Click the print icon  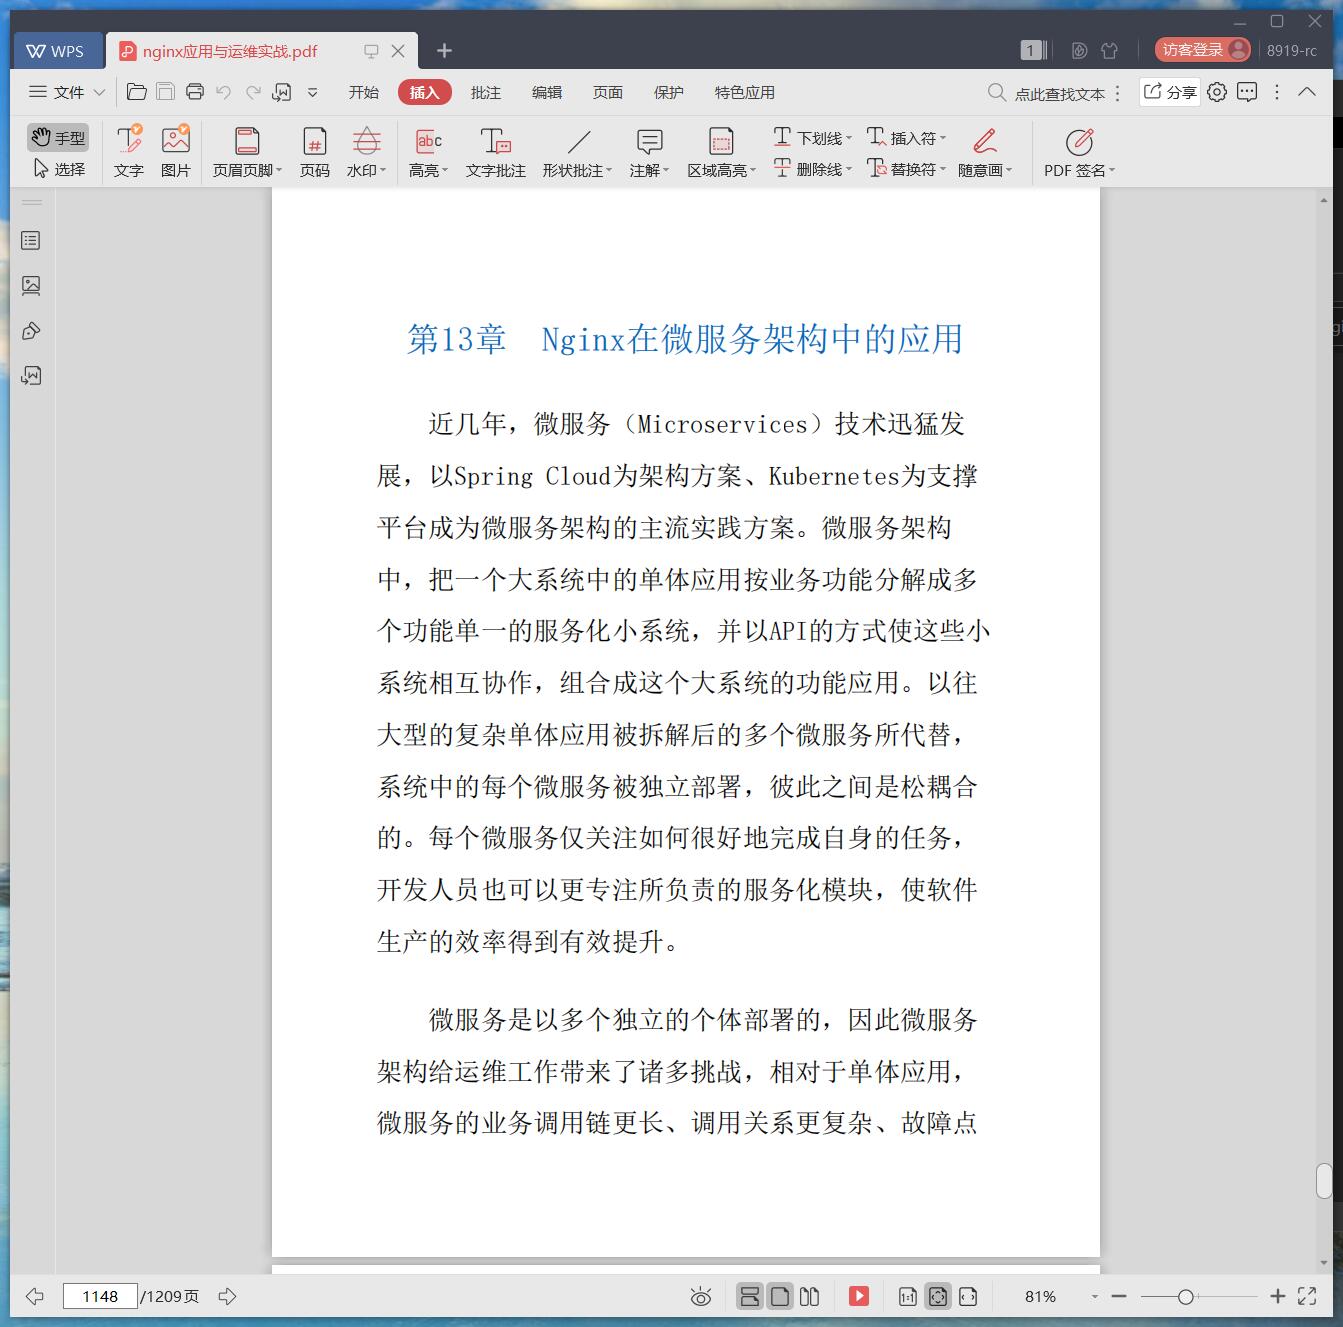point(195,92)
